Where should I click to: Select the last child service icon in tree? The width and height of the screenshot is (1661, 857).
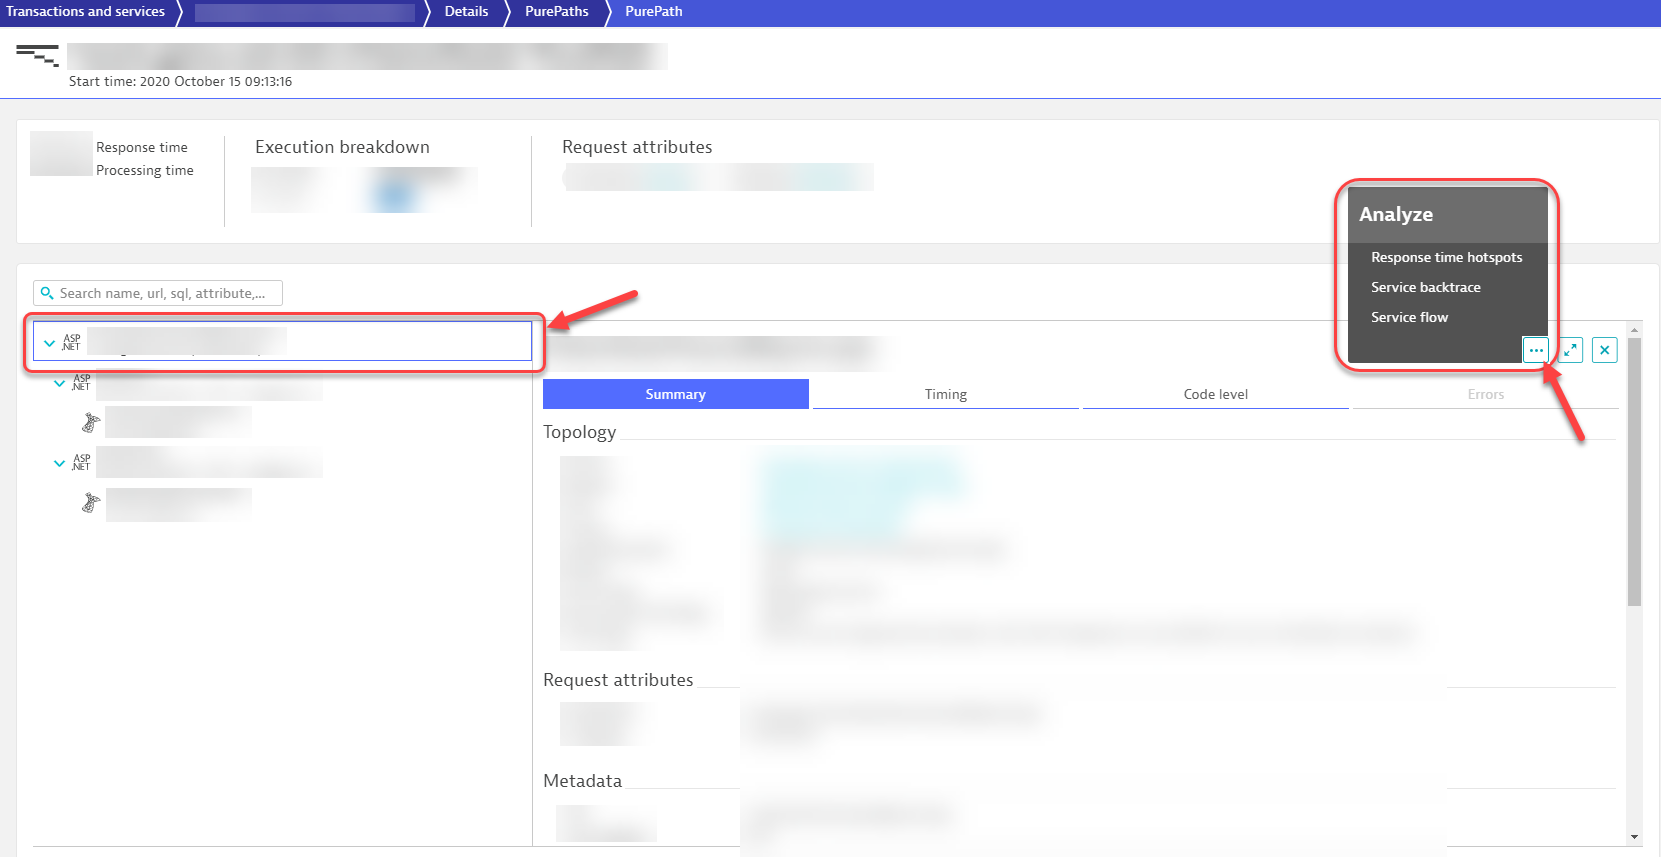(90, 503)
